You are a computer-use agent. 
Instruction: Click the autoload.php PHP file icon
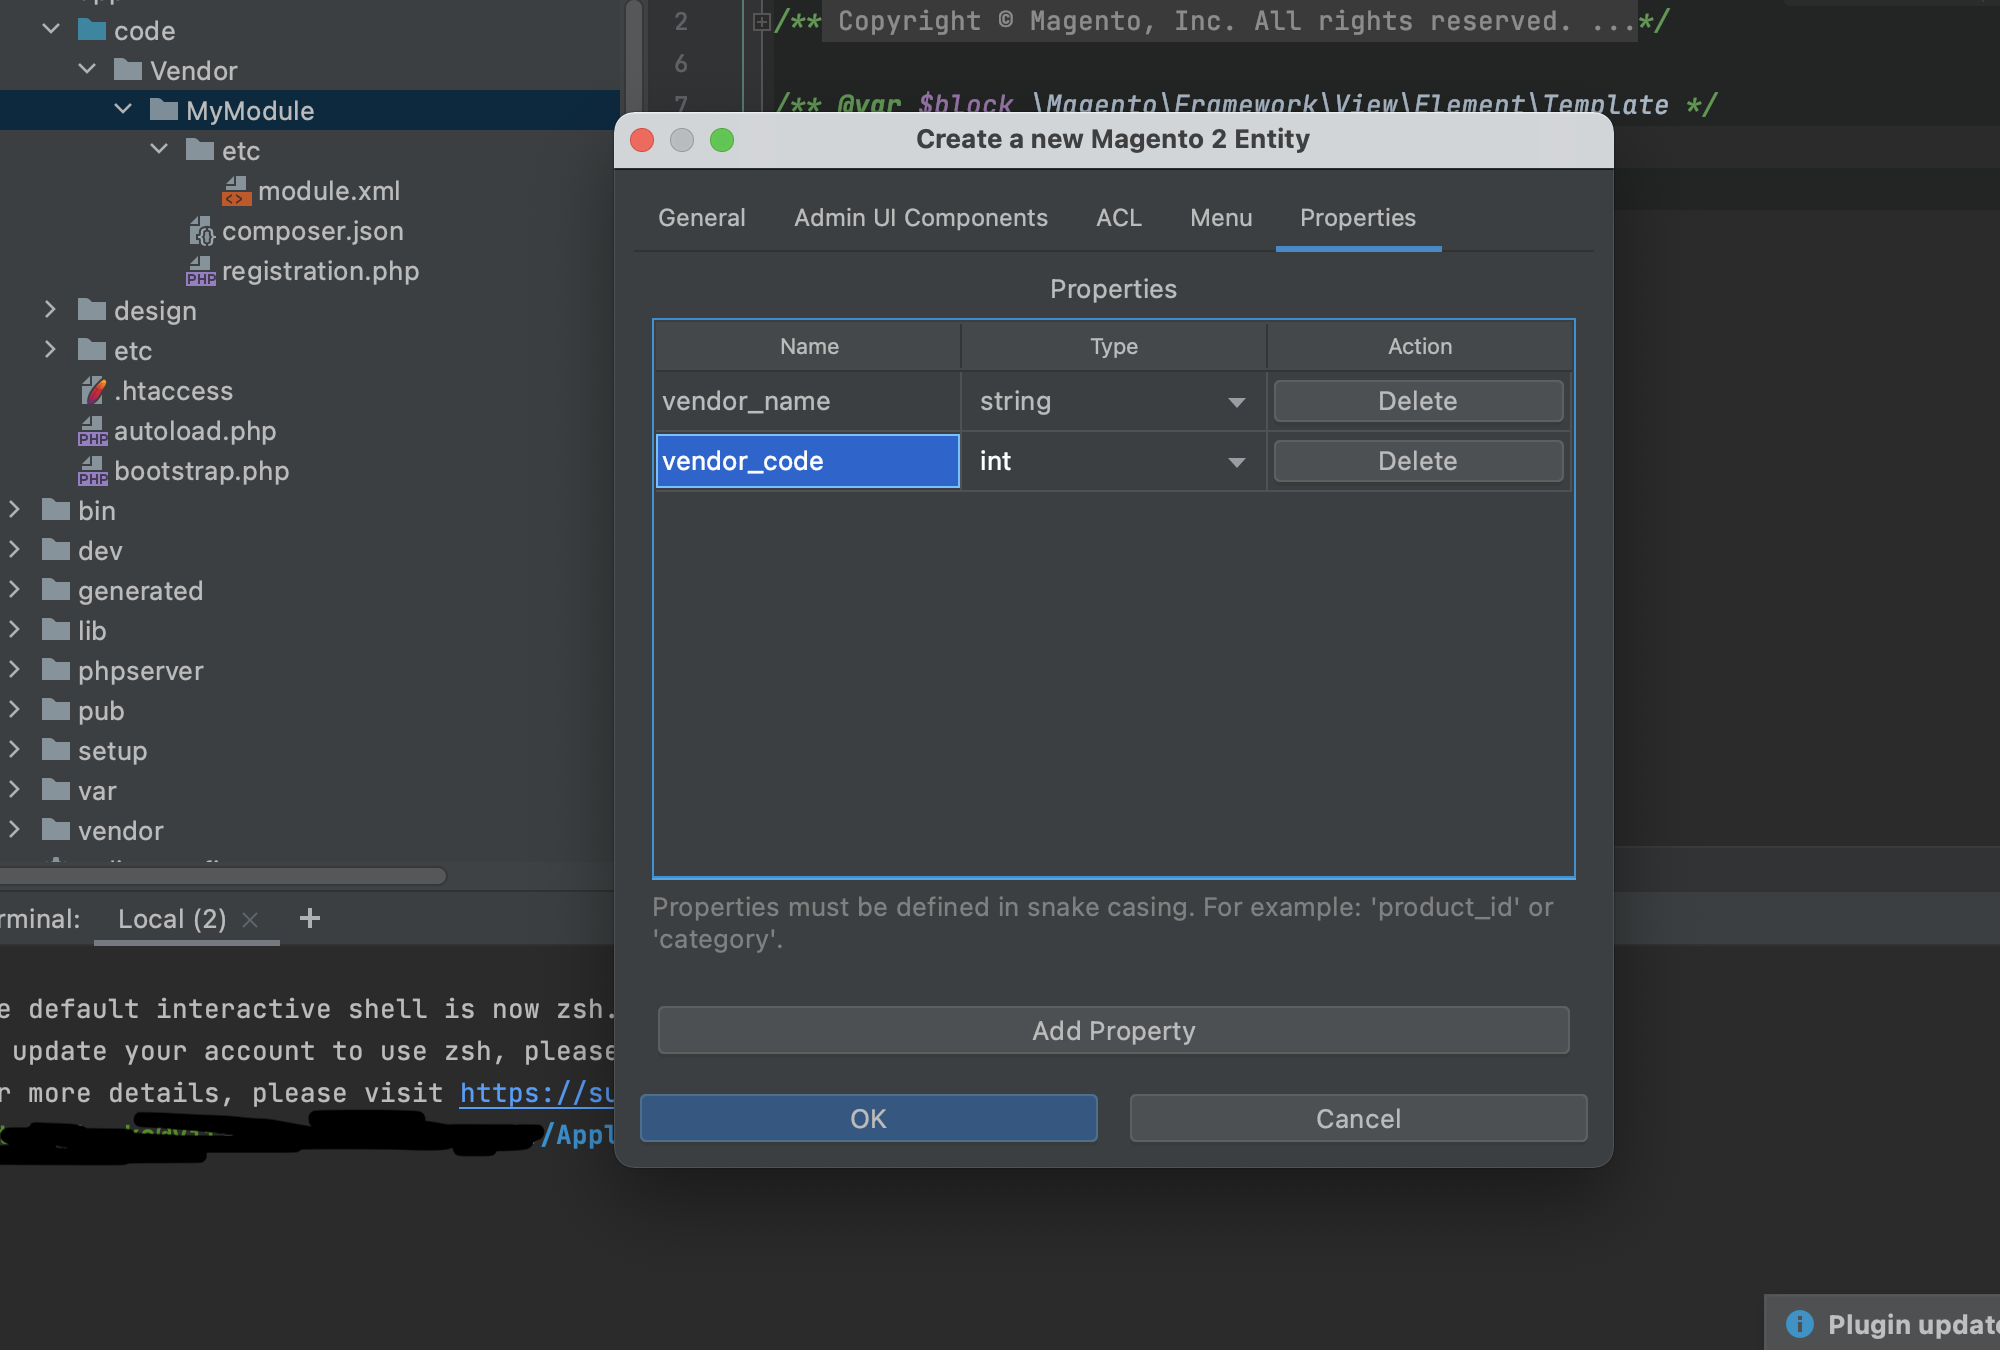pos(92,431)
